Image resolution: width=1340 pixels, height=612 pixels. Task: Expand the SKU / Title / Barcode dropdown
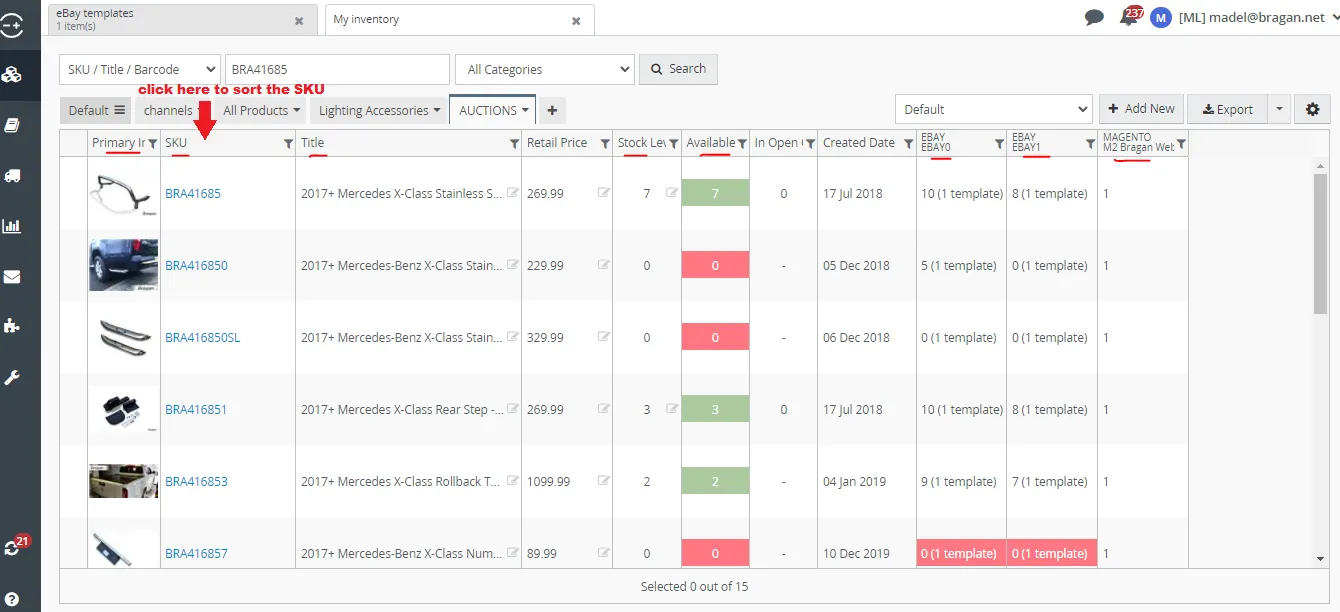coord(140,69)
